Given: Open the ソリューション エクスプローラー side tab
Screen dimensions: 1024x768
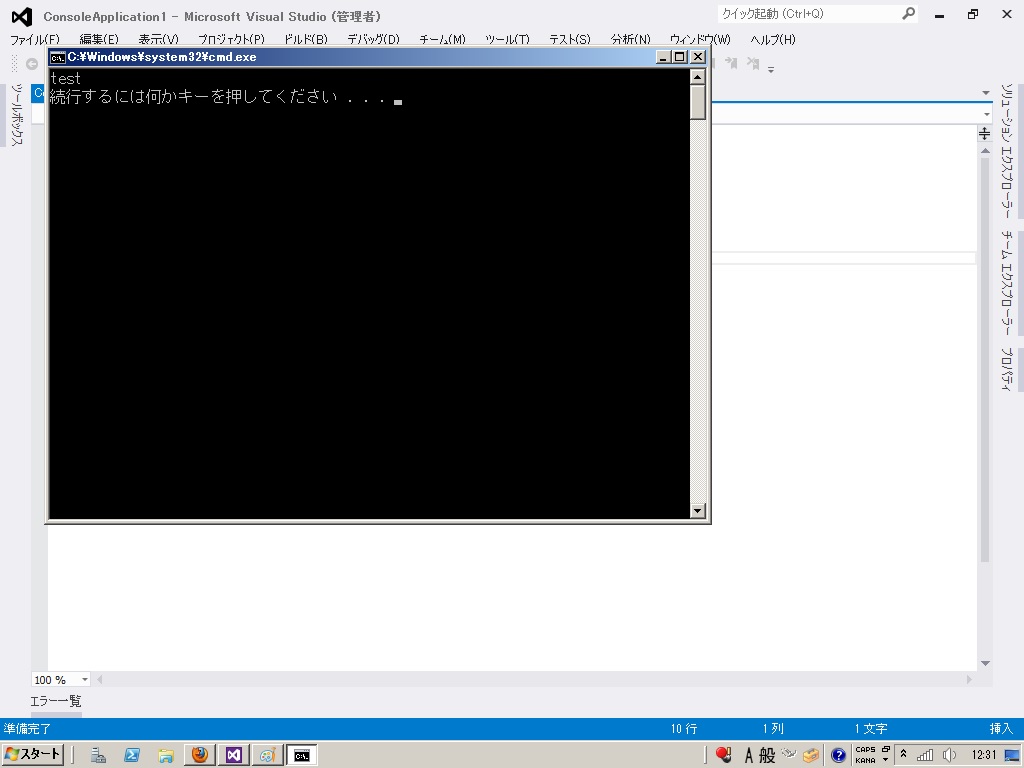Looking at the screenshot, I should (x=1008, y=151).
